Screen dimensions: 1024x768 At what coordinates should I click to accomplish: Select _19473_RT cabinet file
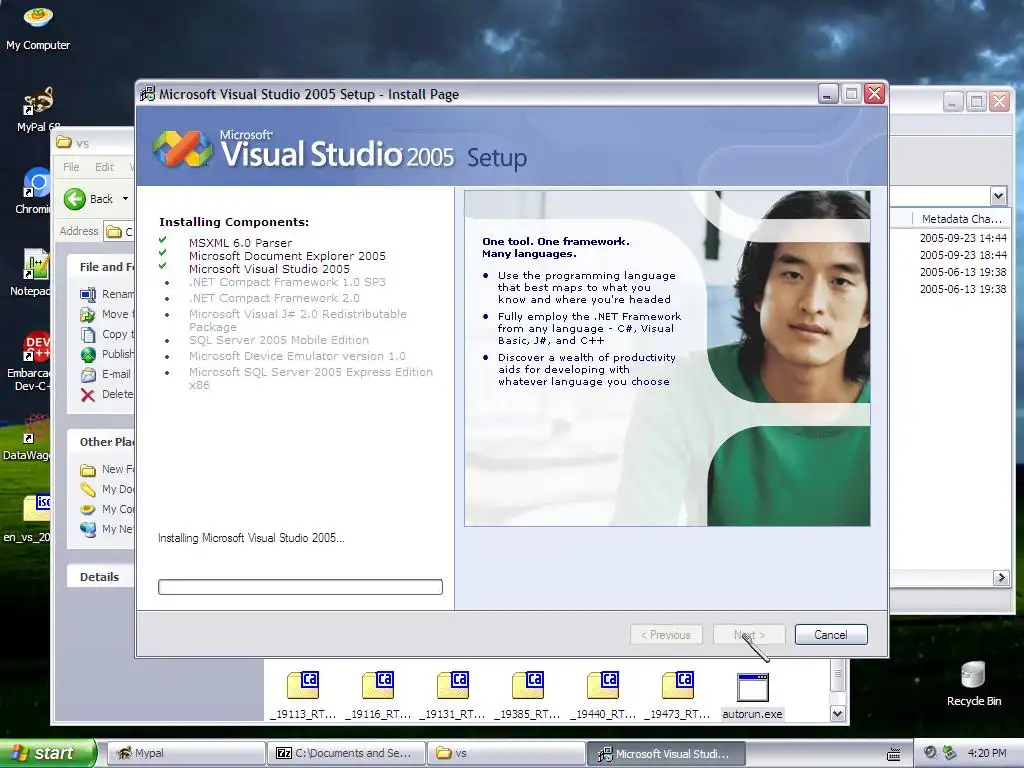pyautogui.click(x=677, y=696)
